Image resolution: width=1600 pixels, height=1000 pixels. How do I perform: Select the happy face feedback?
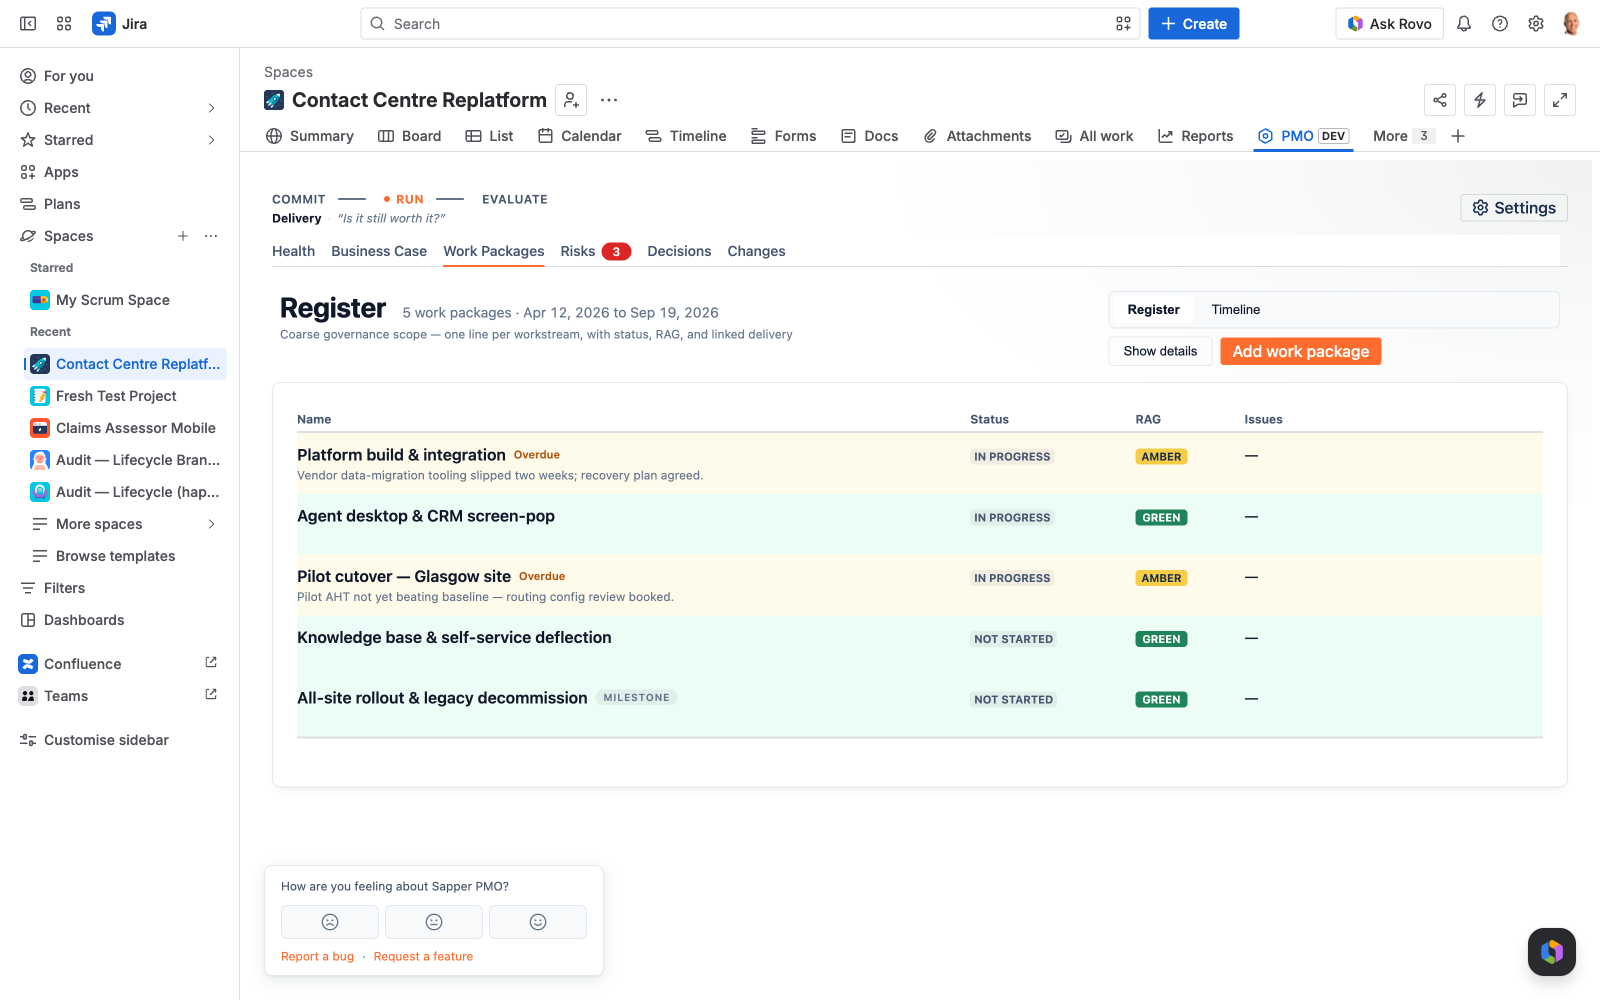538,922
